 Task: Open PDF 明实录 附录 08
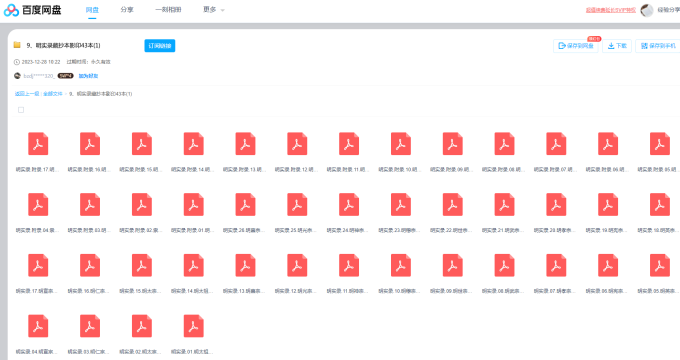tap(504, 144)
